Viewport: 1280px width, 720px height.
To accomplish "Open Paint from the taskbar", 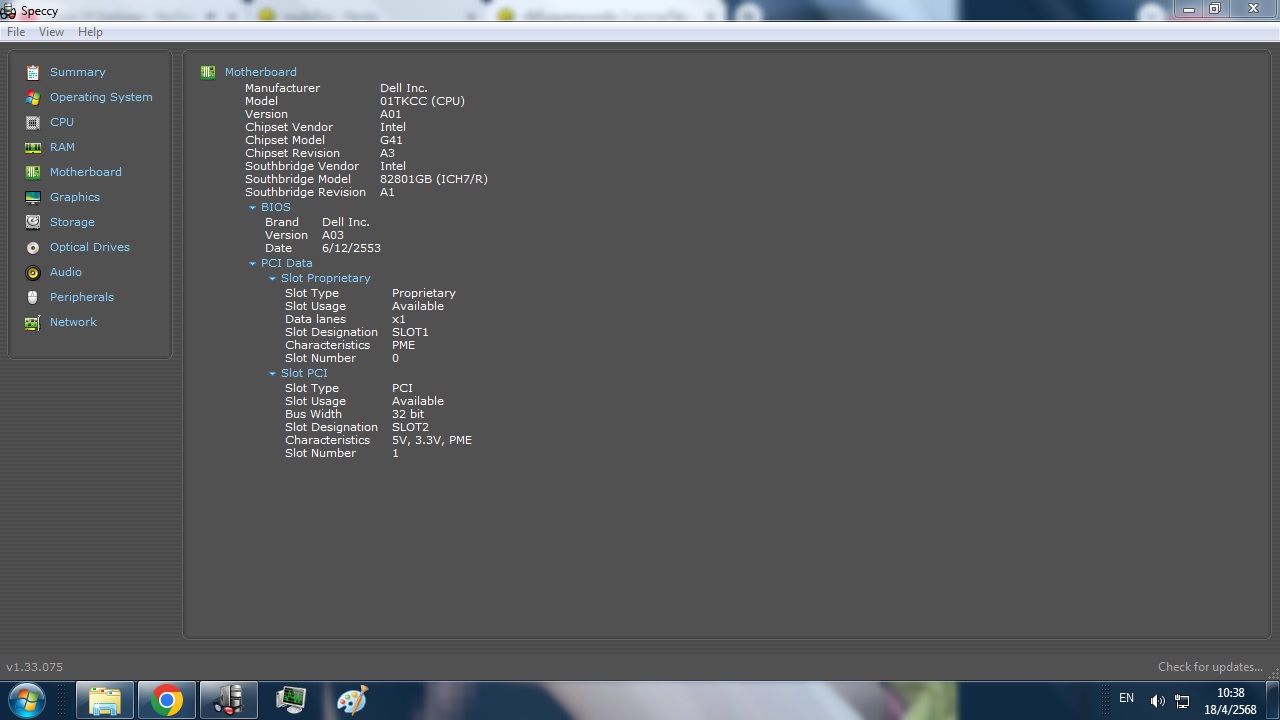I will point(352,699).
